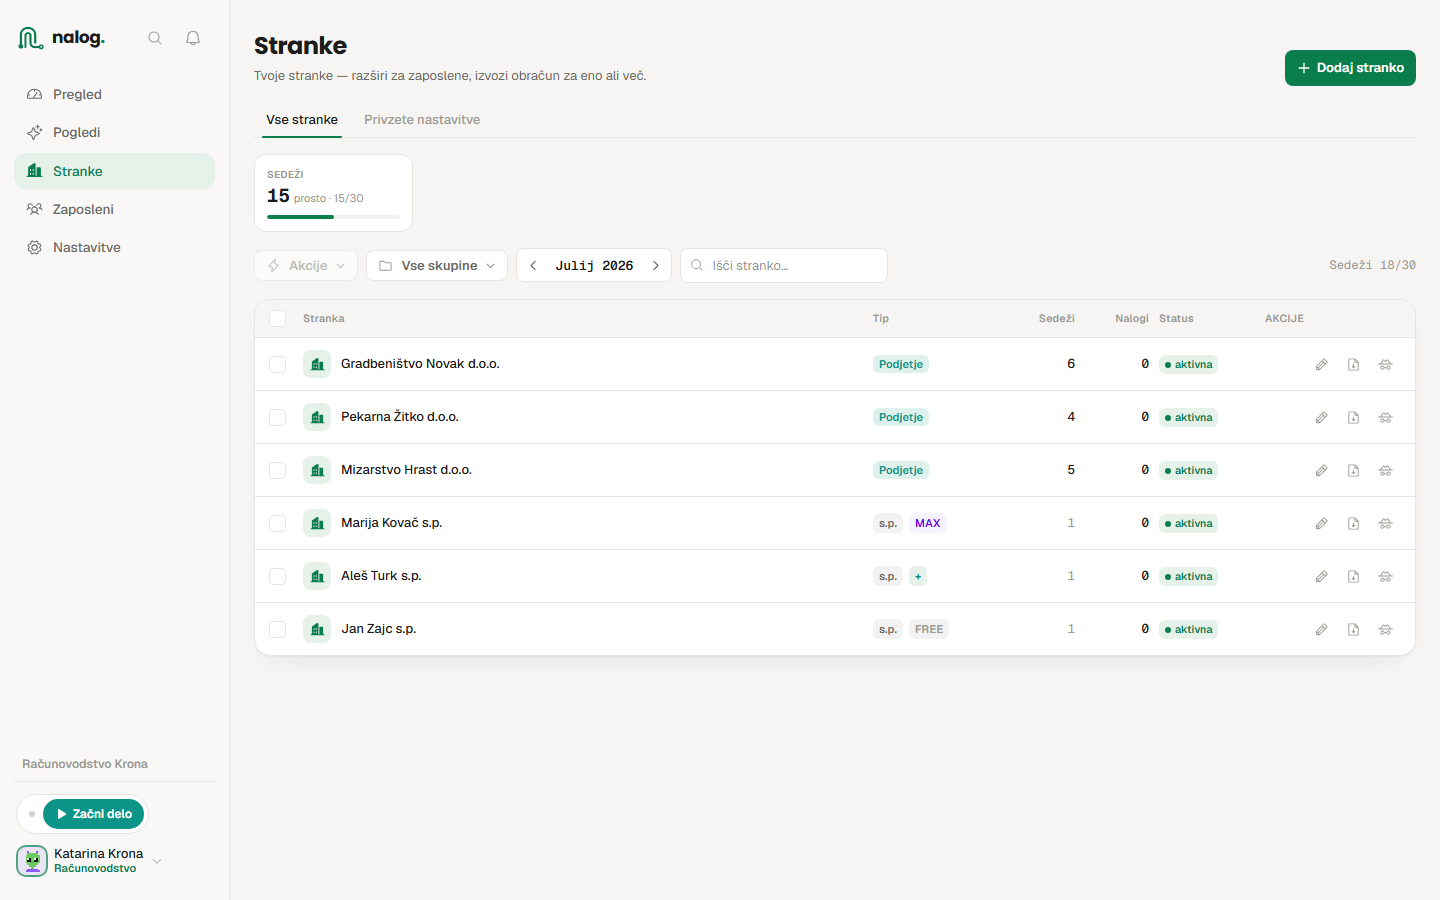This screenshot has height=900, width=1440.
Task: Open Nastavitve in sidebar
Action: coord(114,247)
